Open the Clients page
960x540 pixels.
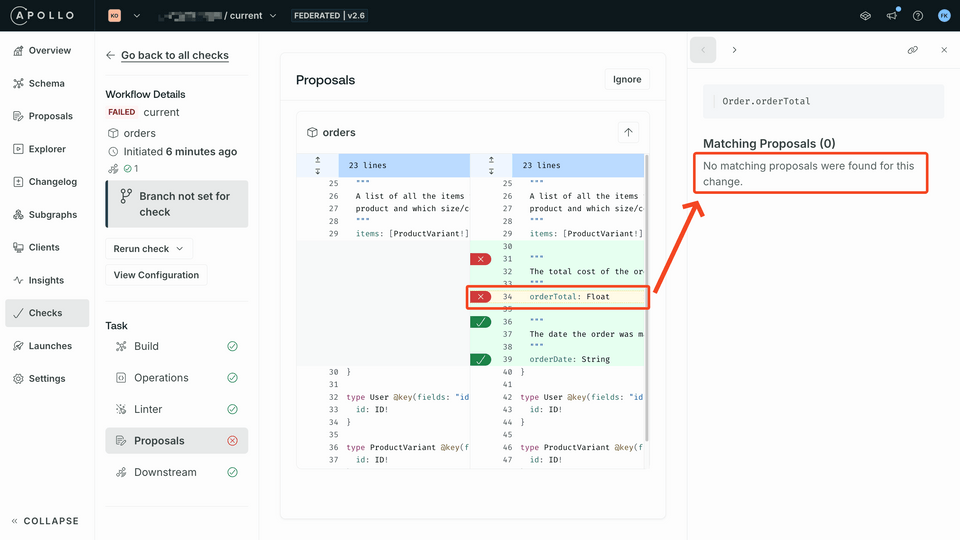[x=47, y=247]
